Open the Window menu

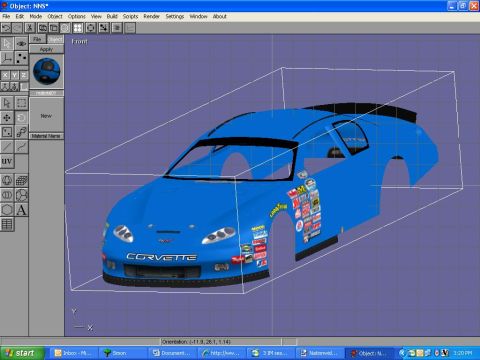click(x=198, y=16)
